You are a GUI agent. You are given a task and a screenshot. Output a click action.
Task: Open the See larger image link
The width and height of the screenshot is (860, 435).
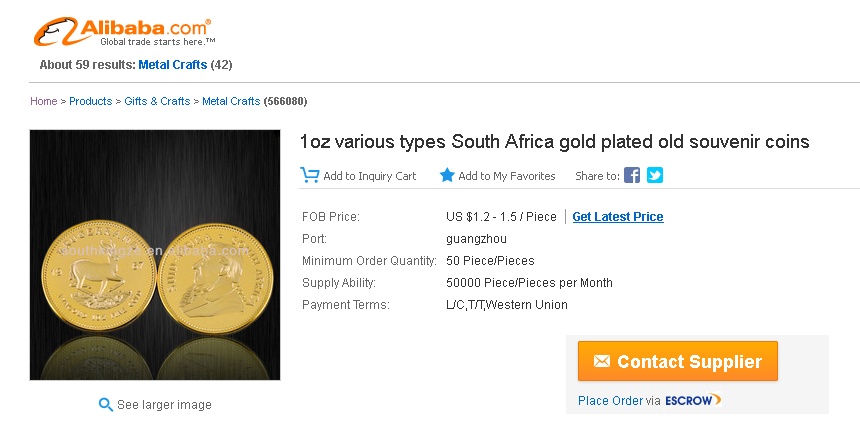[x=164, y=405]
